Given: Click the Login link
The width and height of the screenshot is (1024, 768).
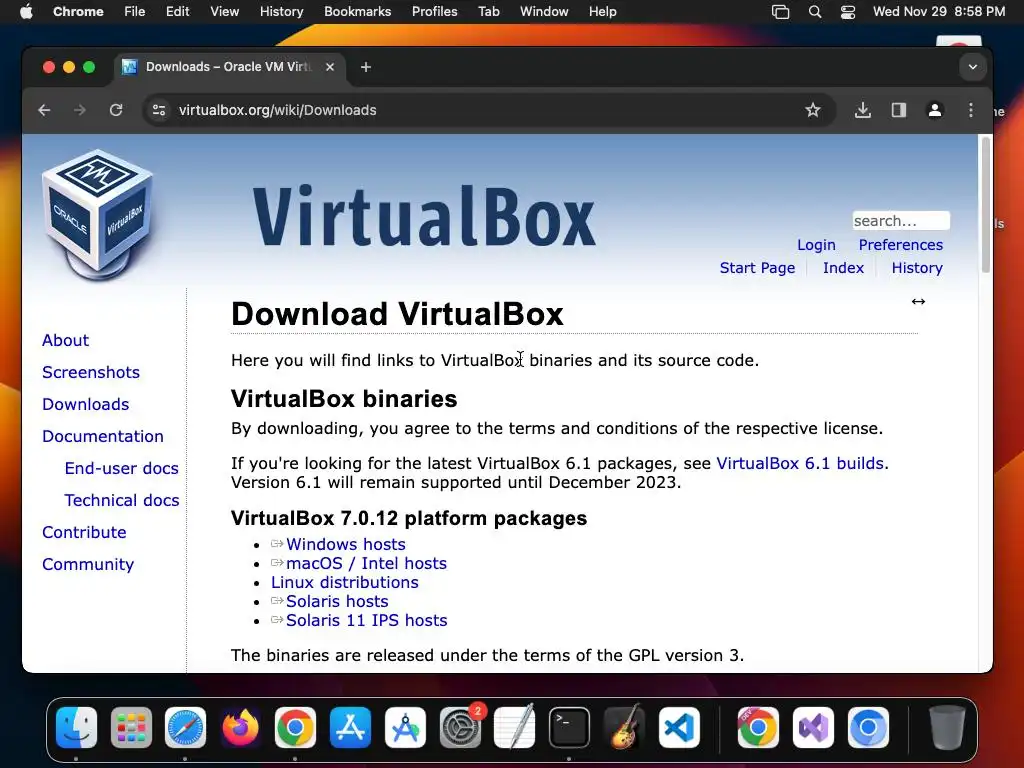Looking at the screenshot, I should [816, 245].
